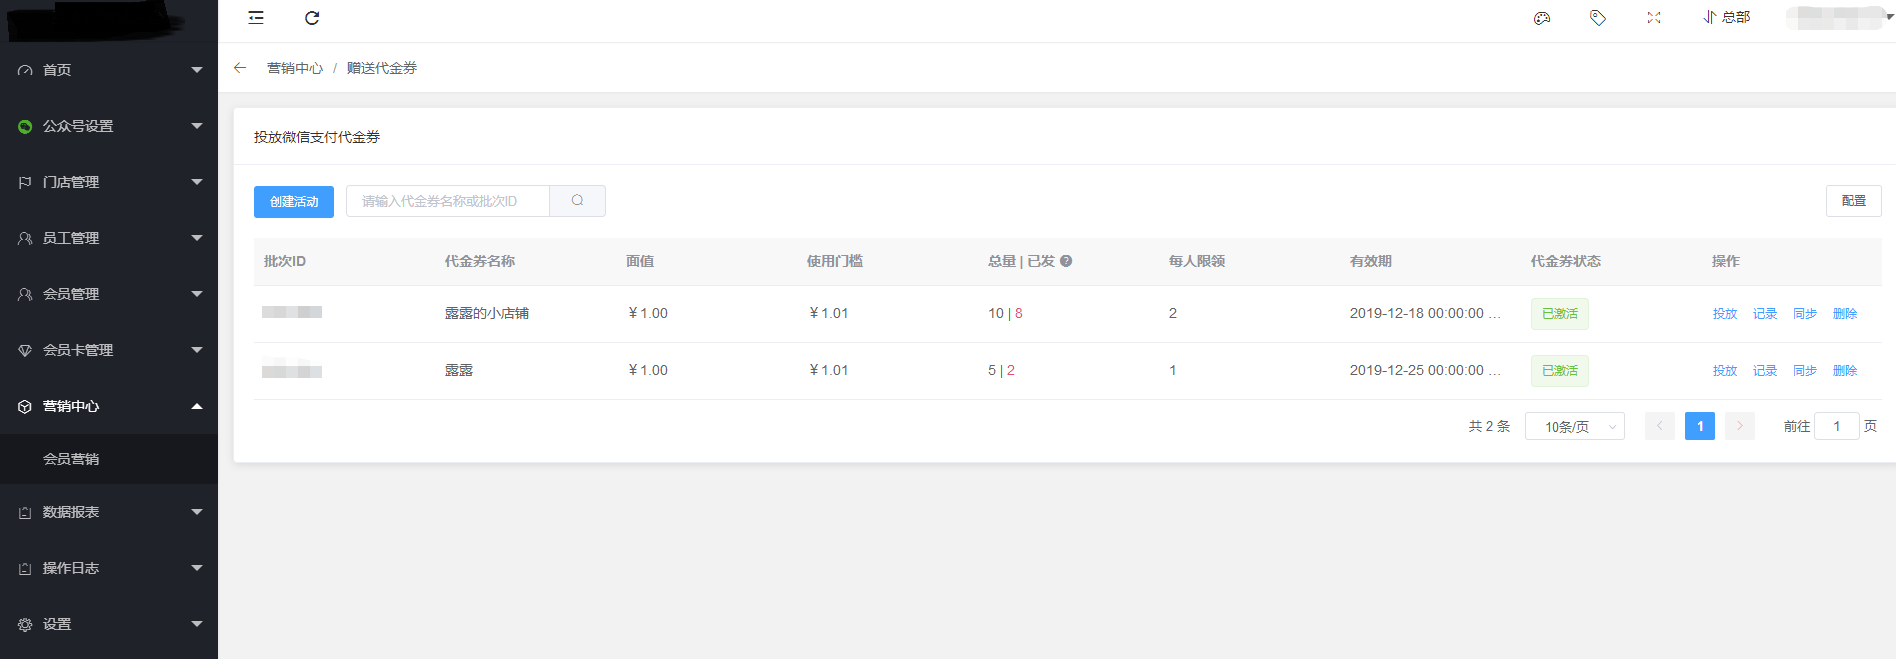Click the refresh icon in the top bar

click(x=312, y=18)
